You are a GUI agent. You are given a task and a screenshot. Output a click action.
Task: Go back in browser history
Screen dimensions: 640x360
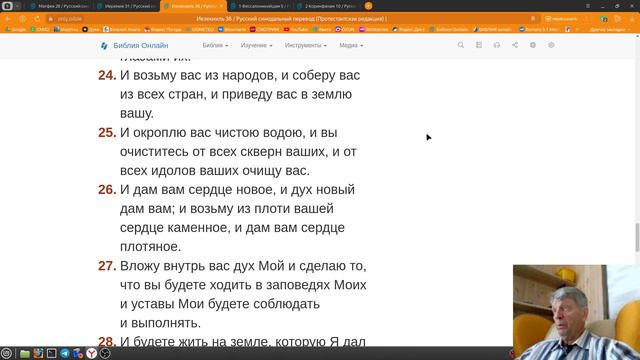8,19
